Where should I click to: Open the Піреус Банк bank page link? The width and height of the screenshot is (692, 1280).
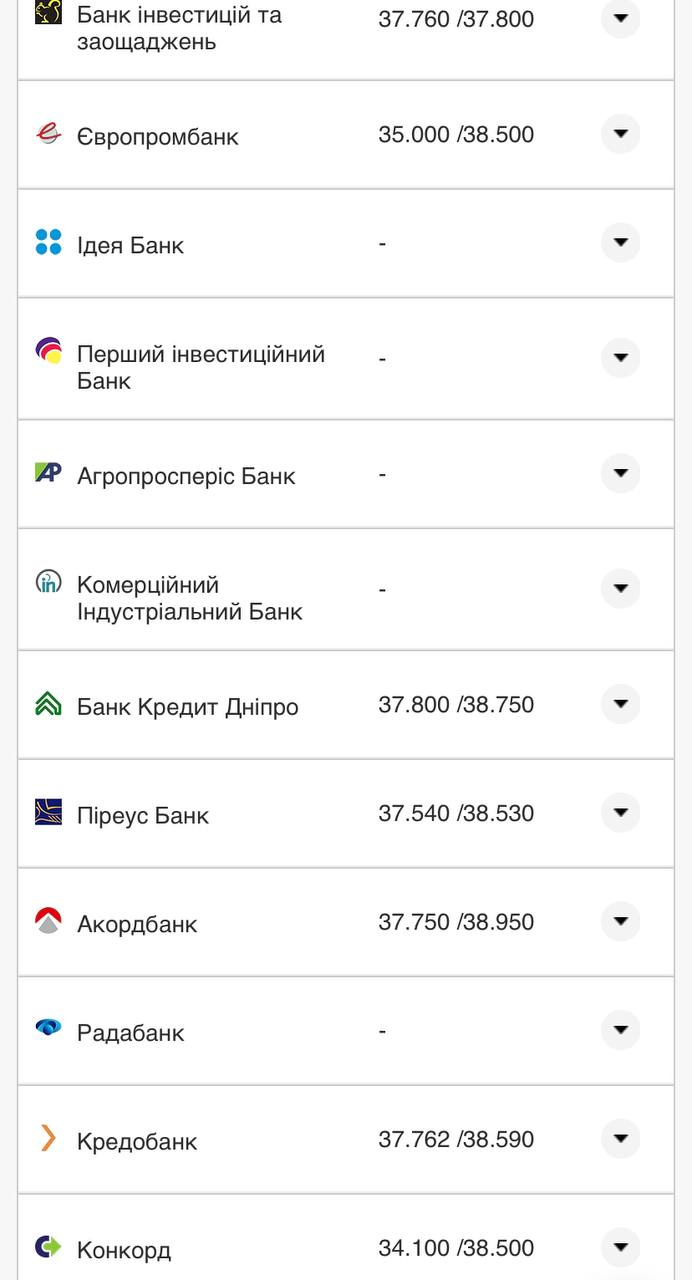143,814
